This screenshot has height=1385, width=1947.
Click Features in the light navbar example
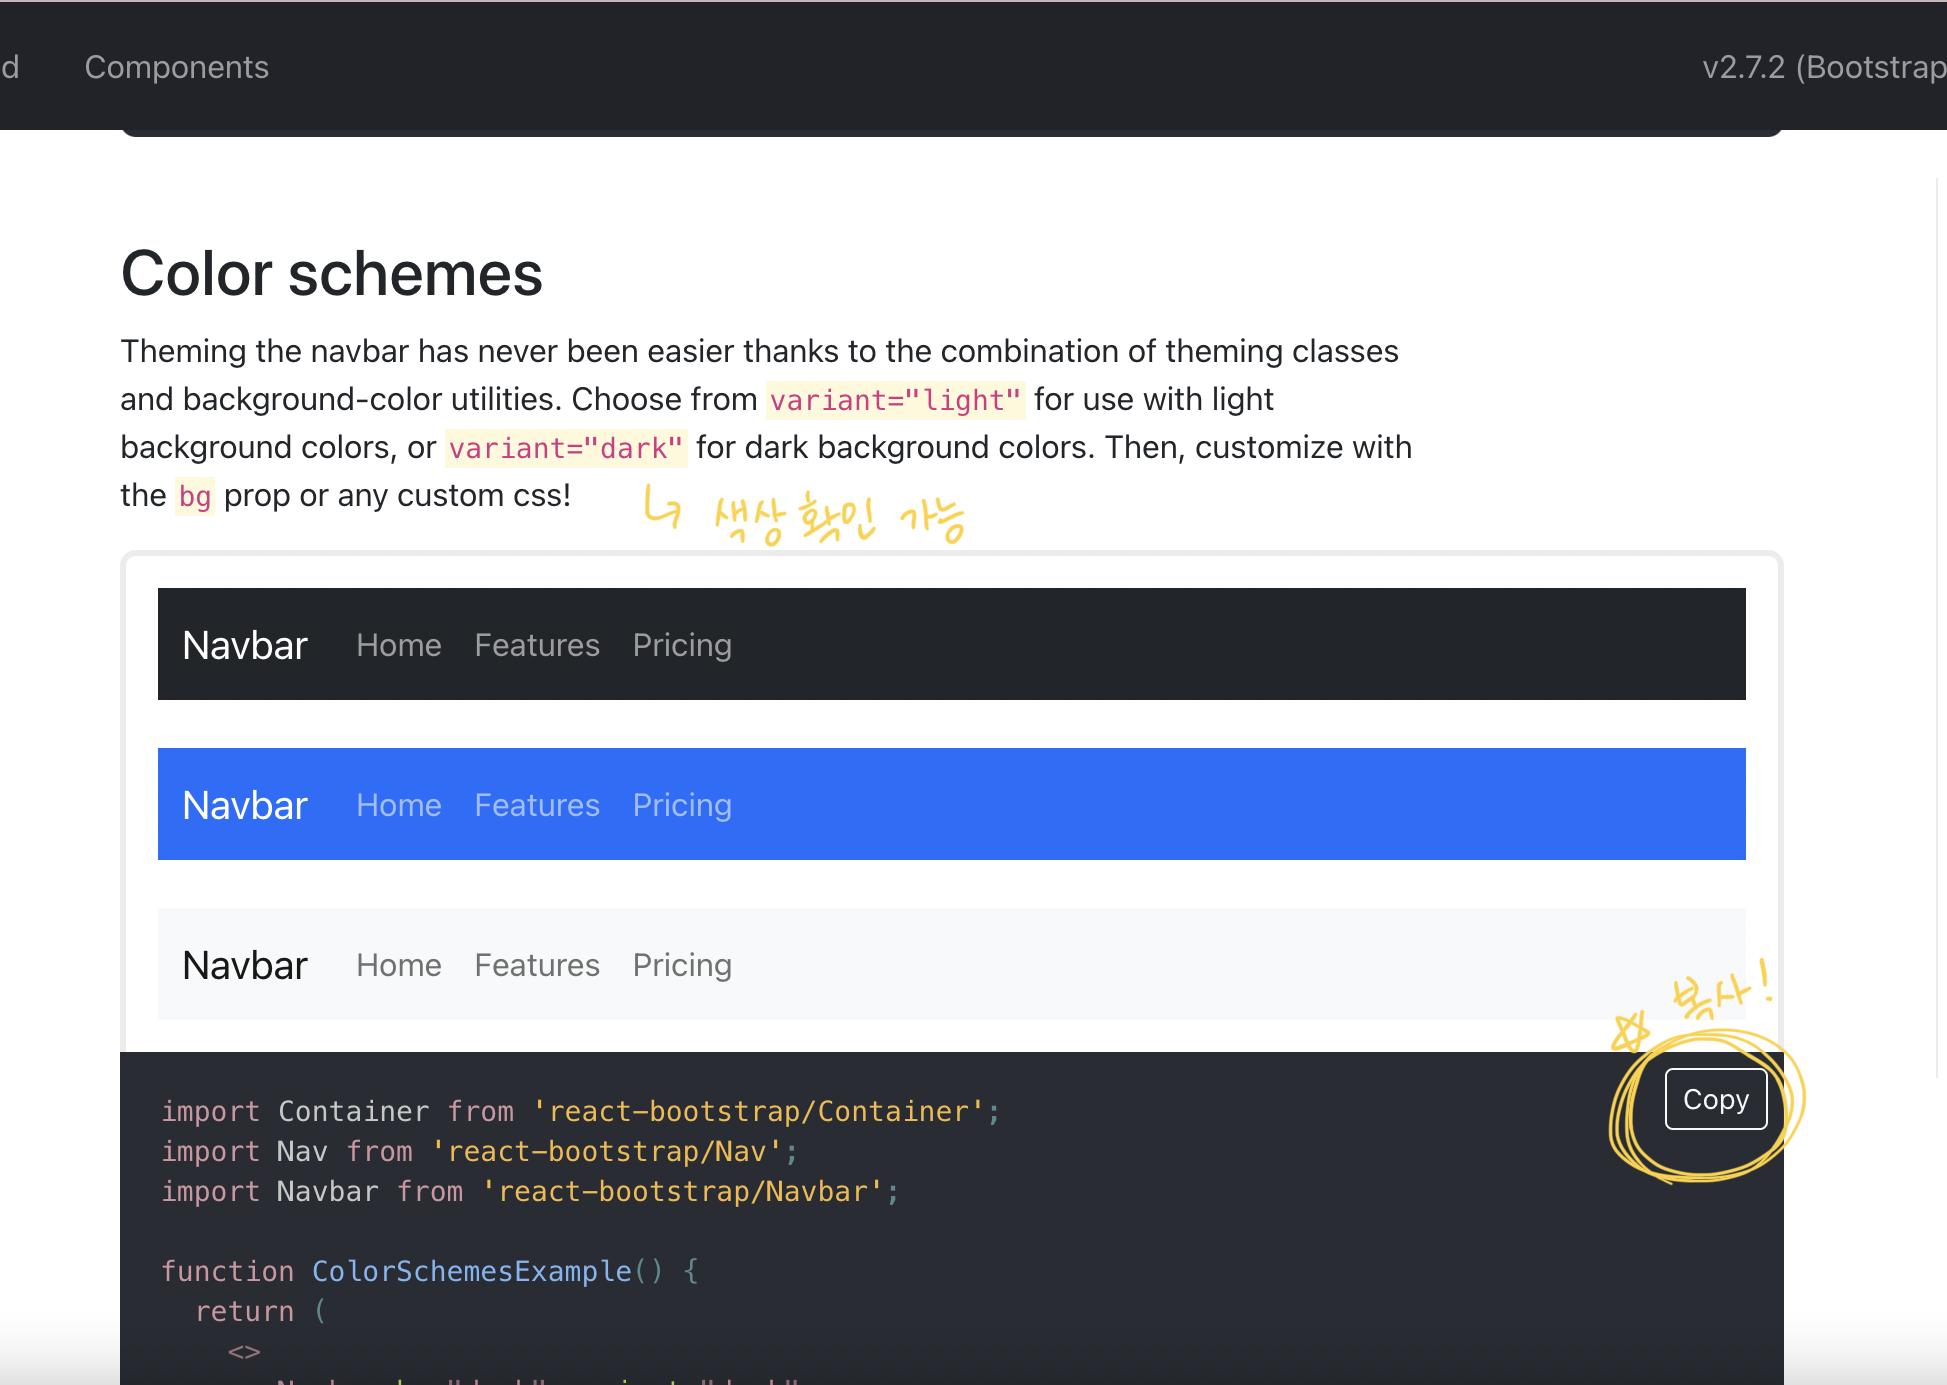click(536, 964)
